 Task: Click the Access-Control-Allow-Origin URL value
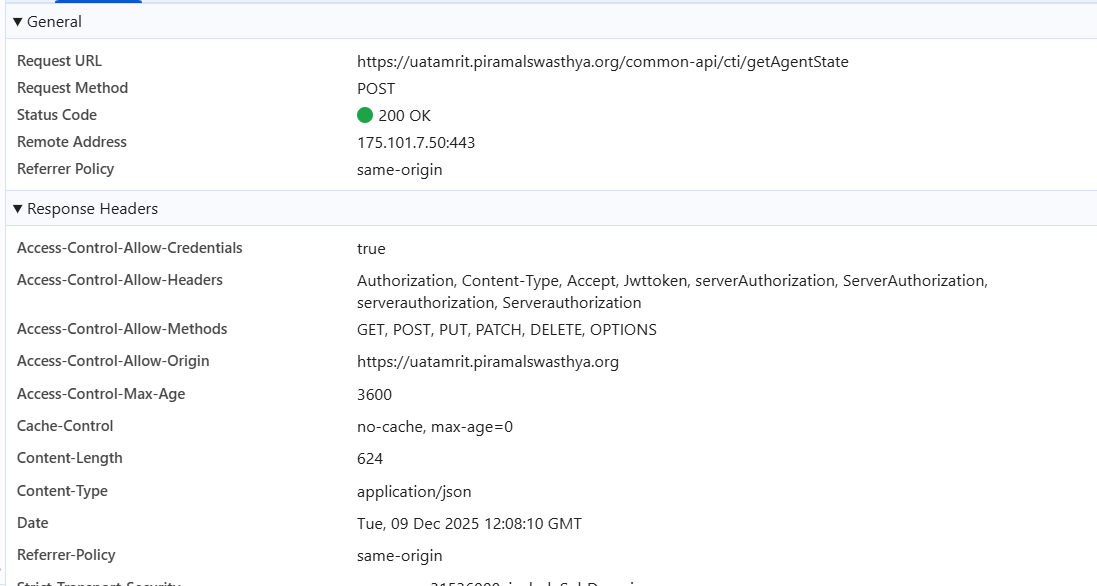point(487,362)
